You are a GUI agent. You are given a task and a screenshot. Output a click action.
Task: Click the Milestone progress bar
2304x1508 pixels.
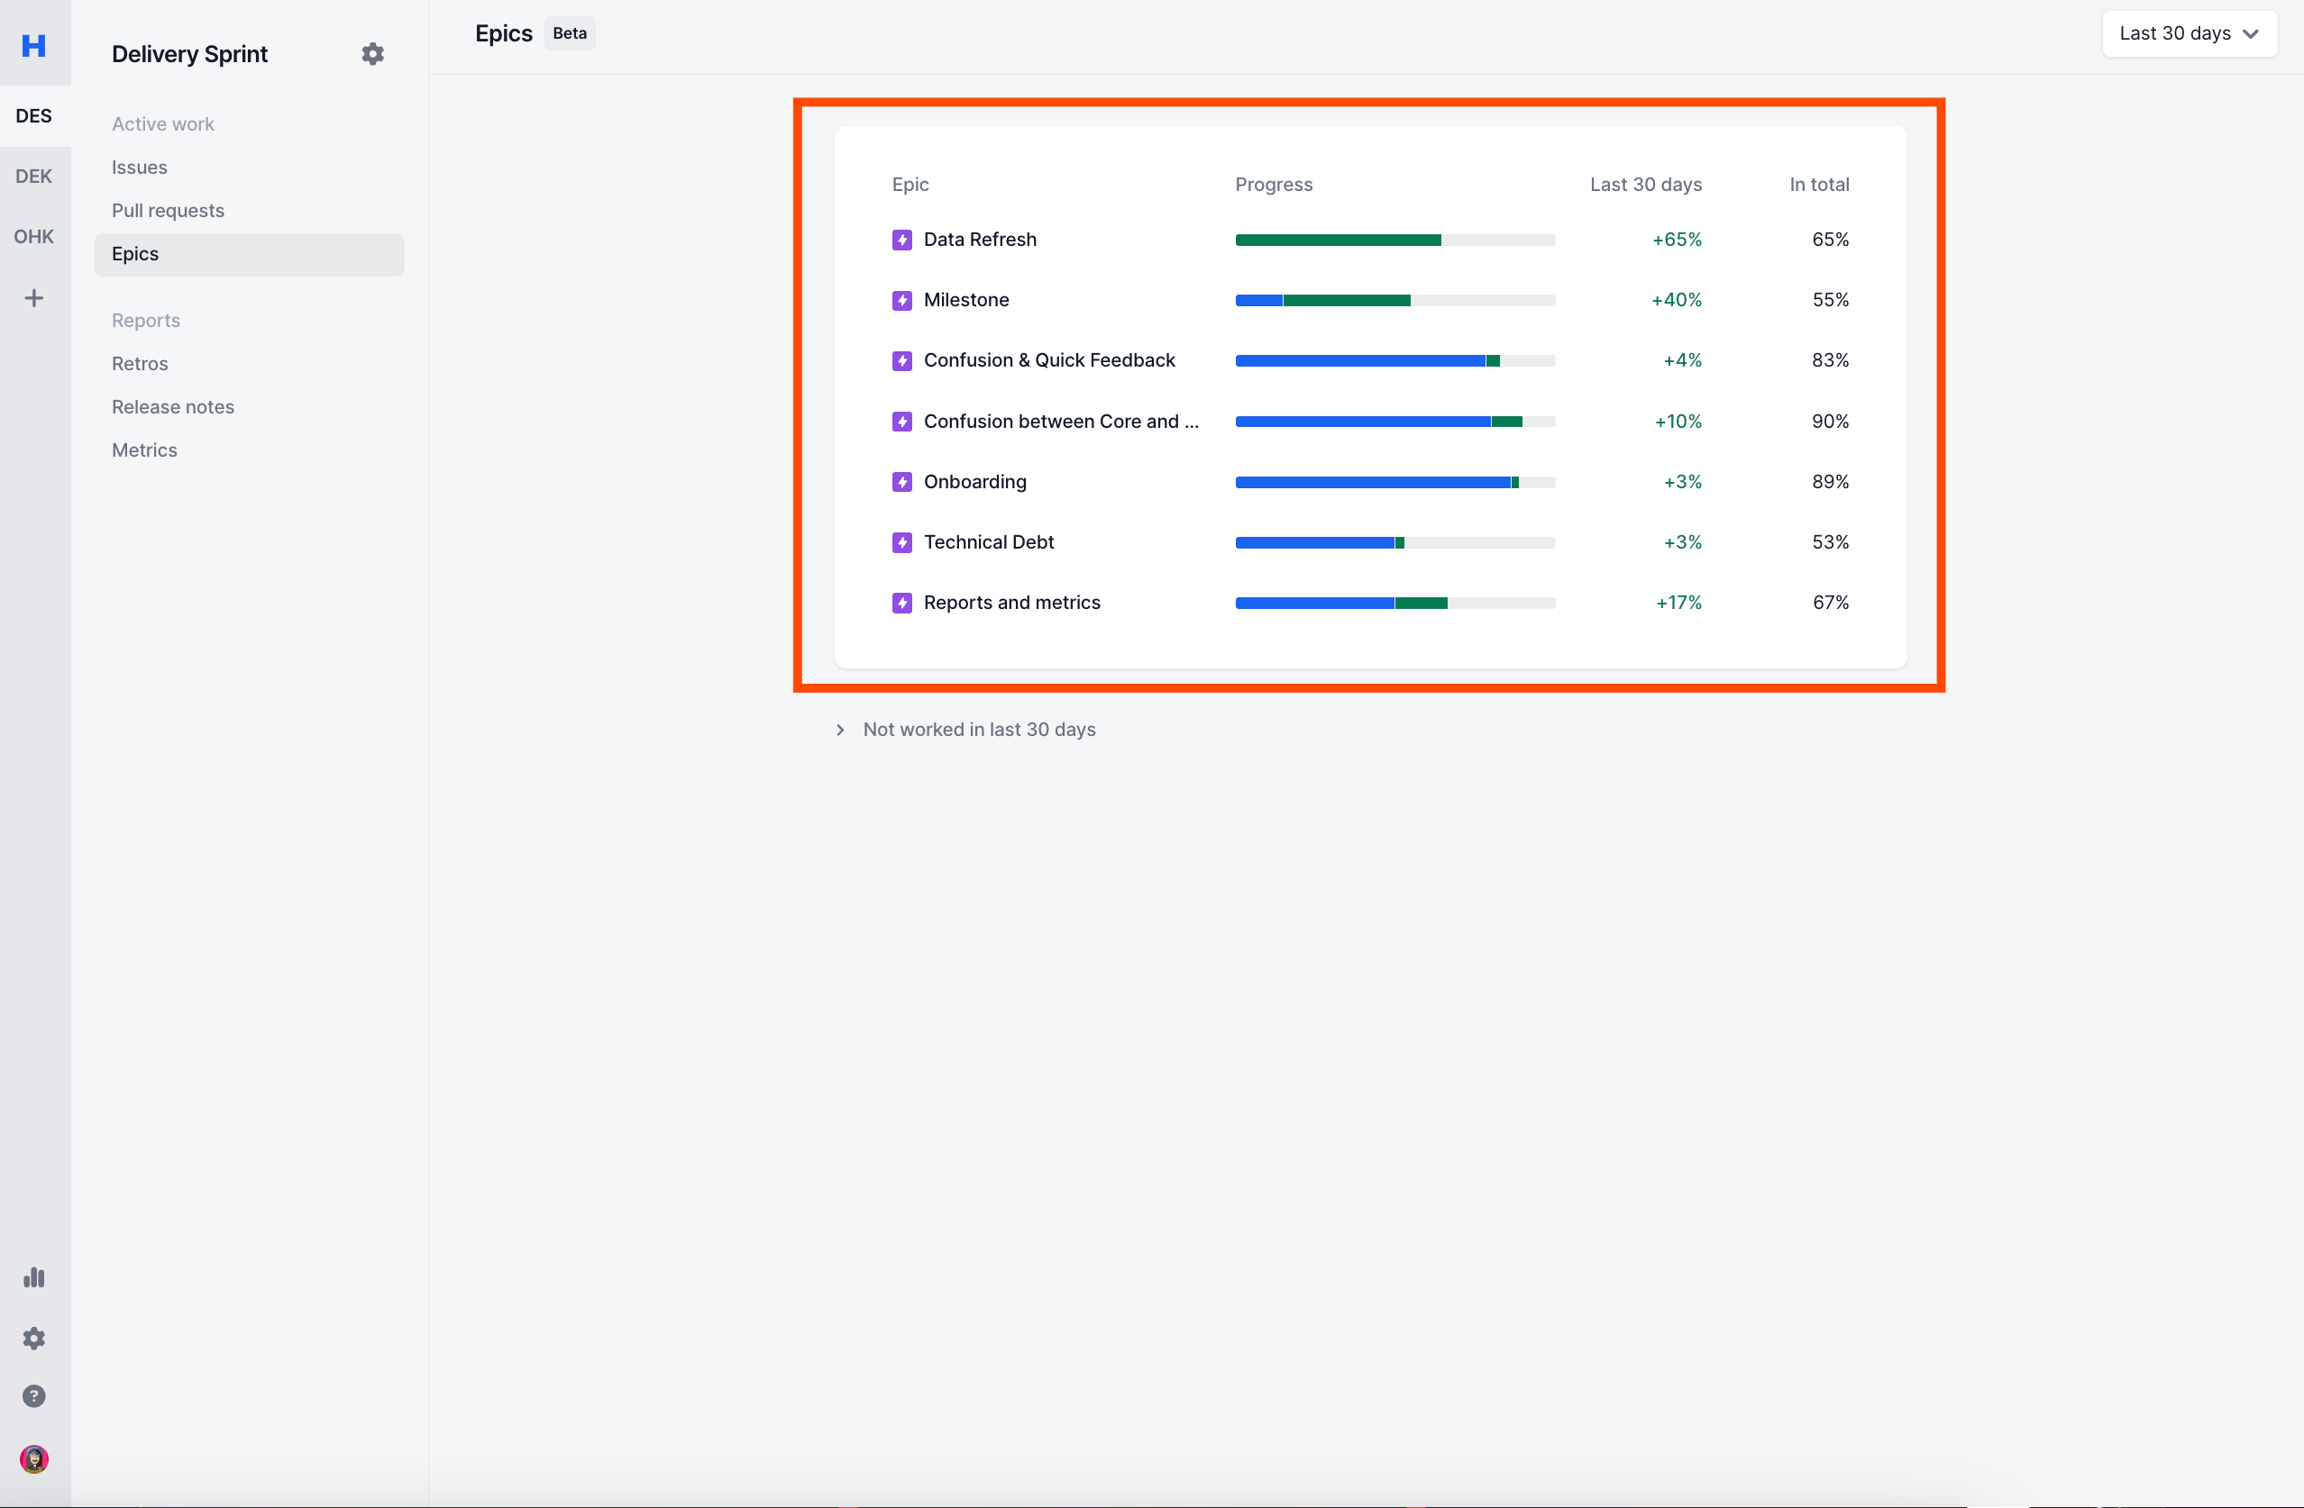pos(1394,300)
